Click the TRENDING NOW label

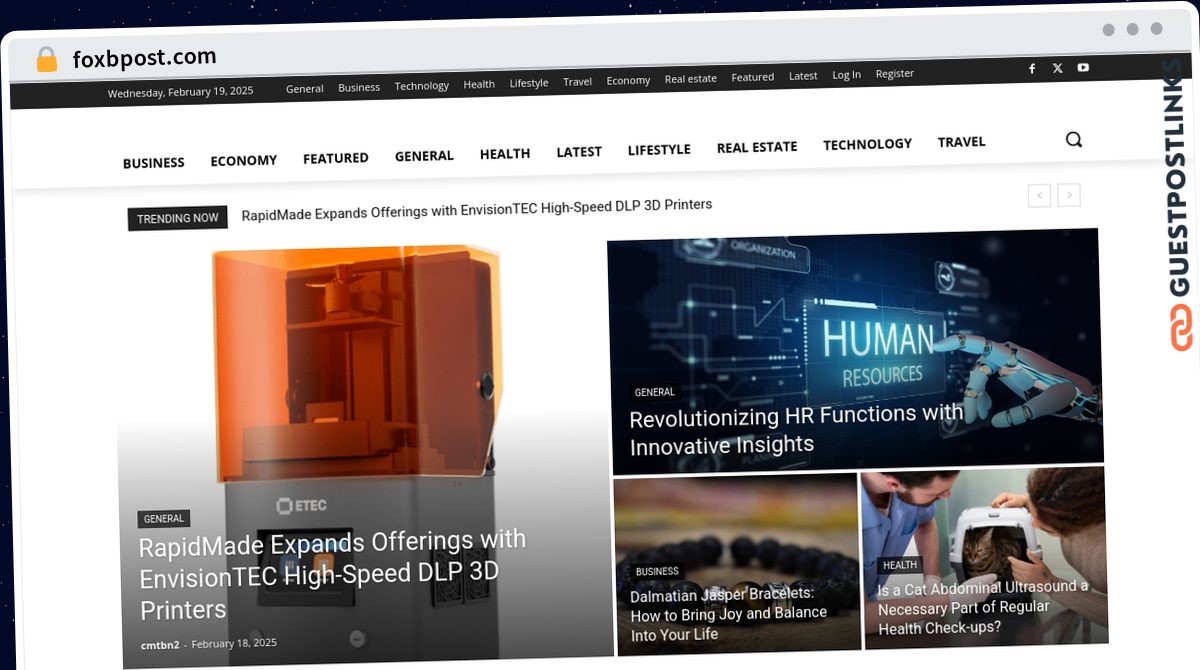[178, 218]
